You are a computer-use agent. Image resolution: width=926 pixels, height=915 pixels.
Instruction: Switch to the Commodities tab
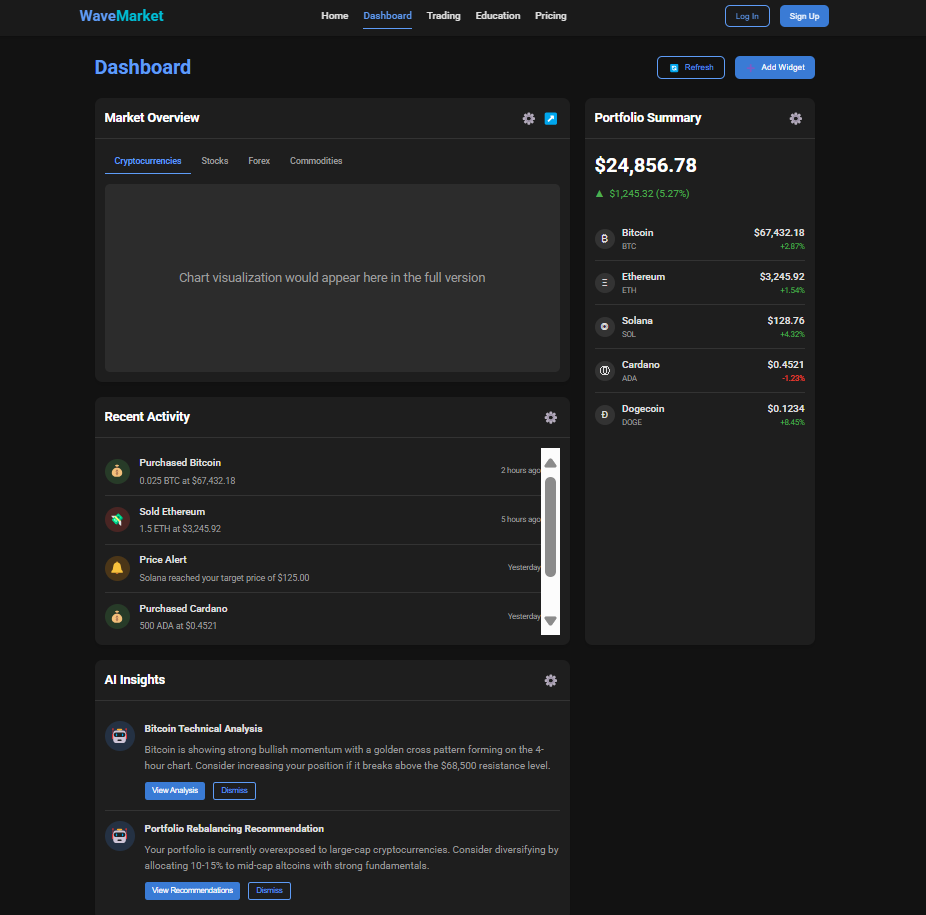click(x=316, y=161)
